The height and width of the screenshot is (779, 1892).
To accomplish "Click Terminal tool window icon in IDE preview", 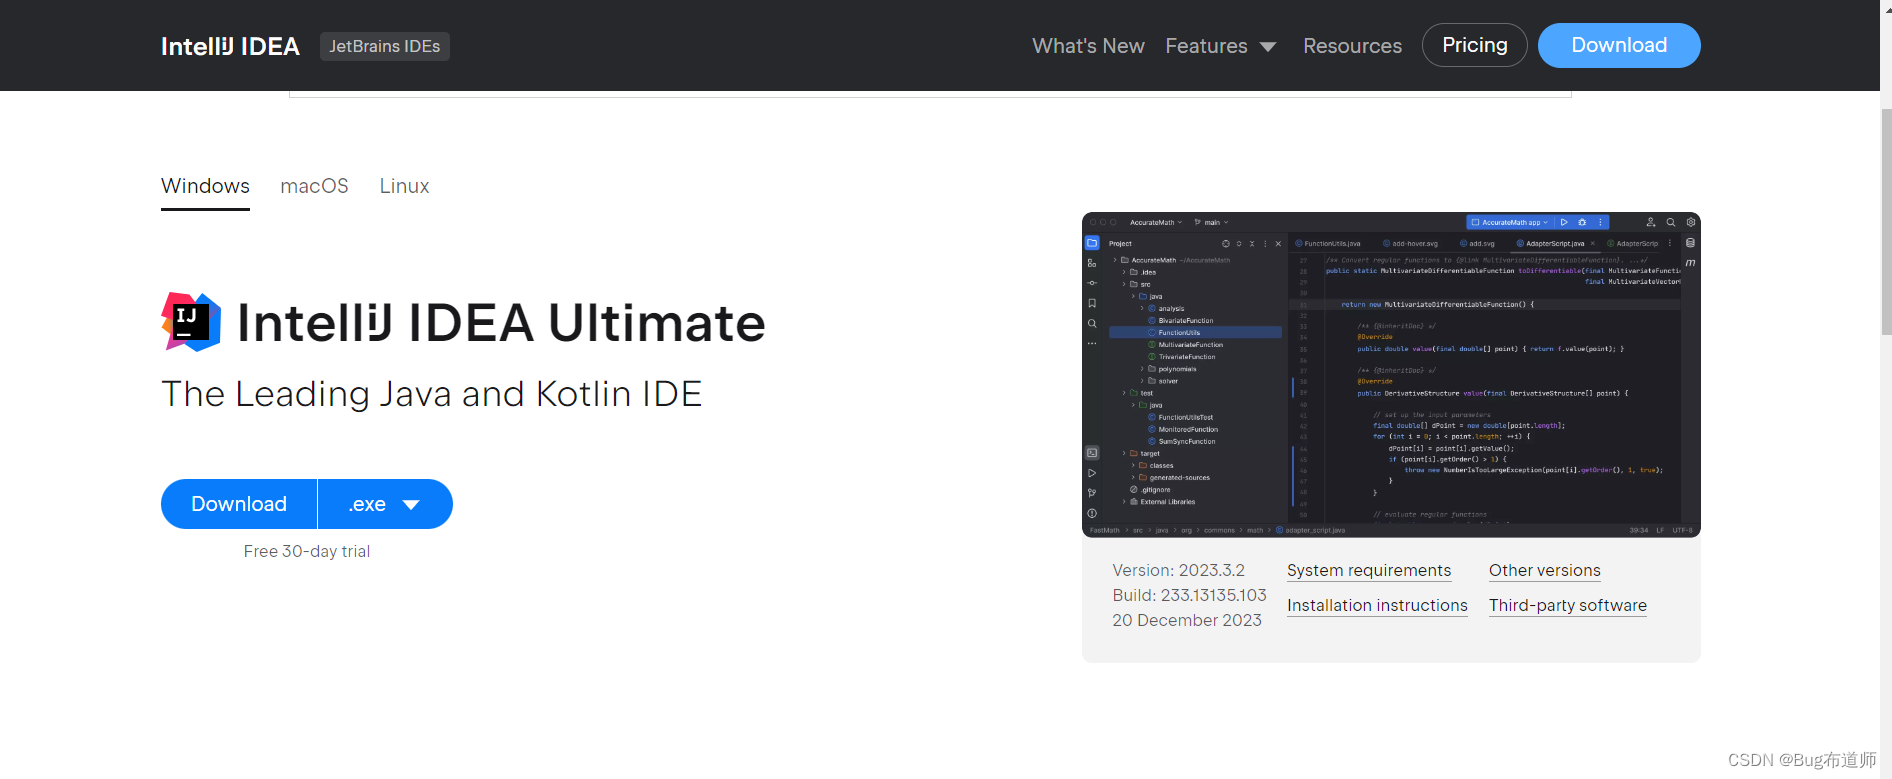I will [x=1092, y=453].
